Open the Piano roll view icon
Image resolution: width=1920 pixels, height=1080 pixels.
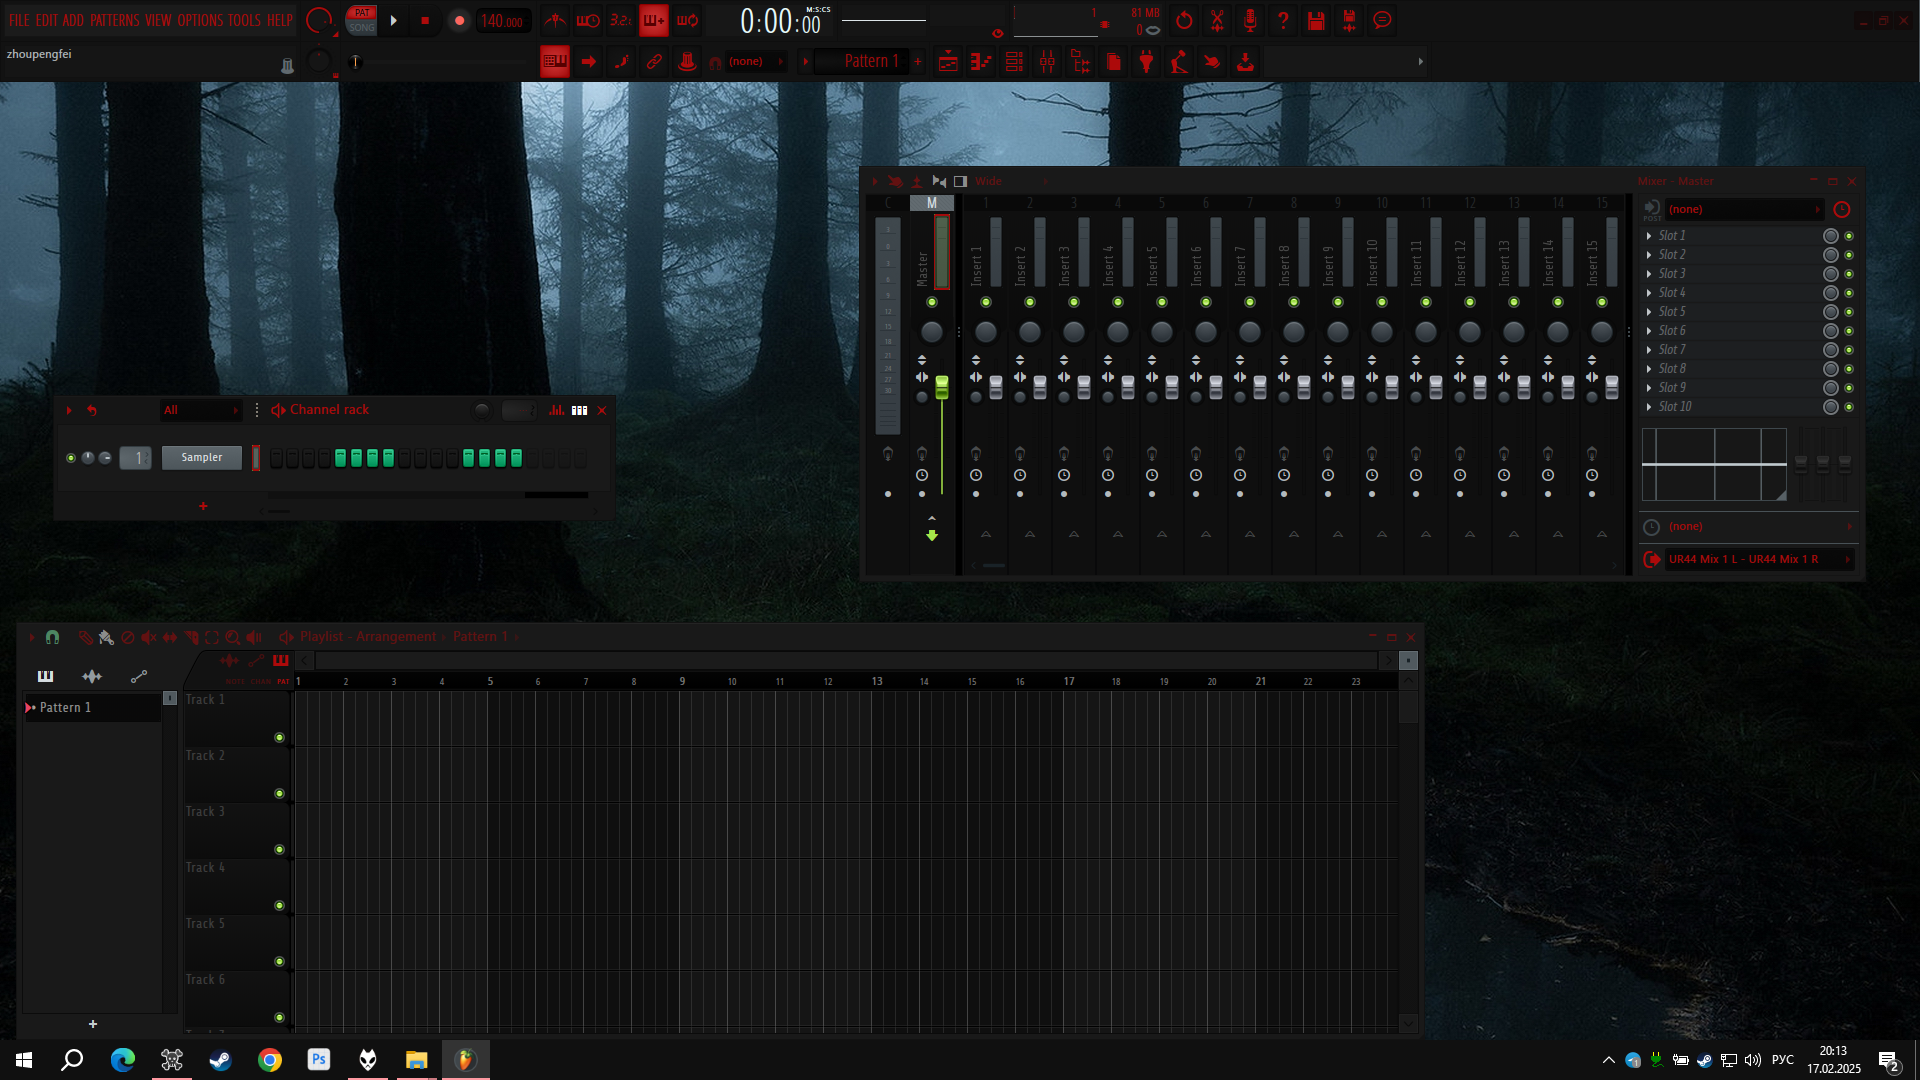981,62
